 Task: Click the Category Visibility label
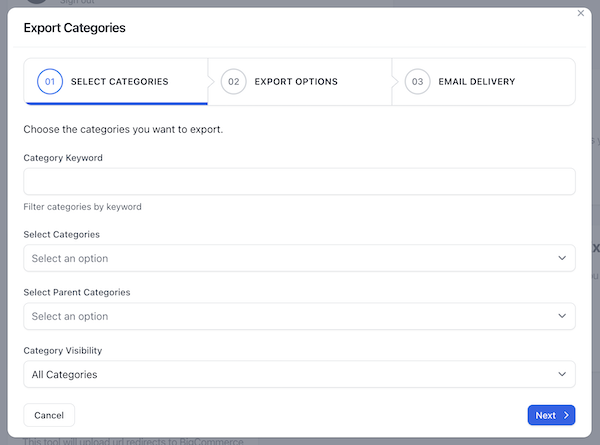[63, 350]
